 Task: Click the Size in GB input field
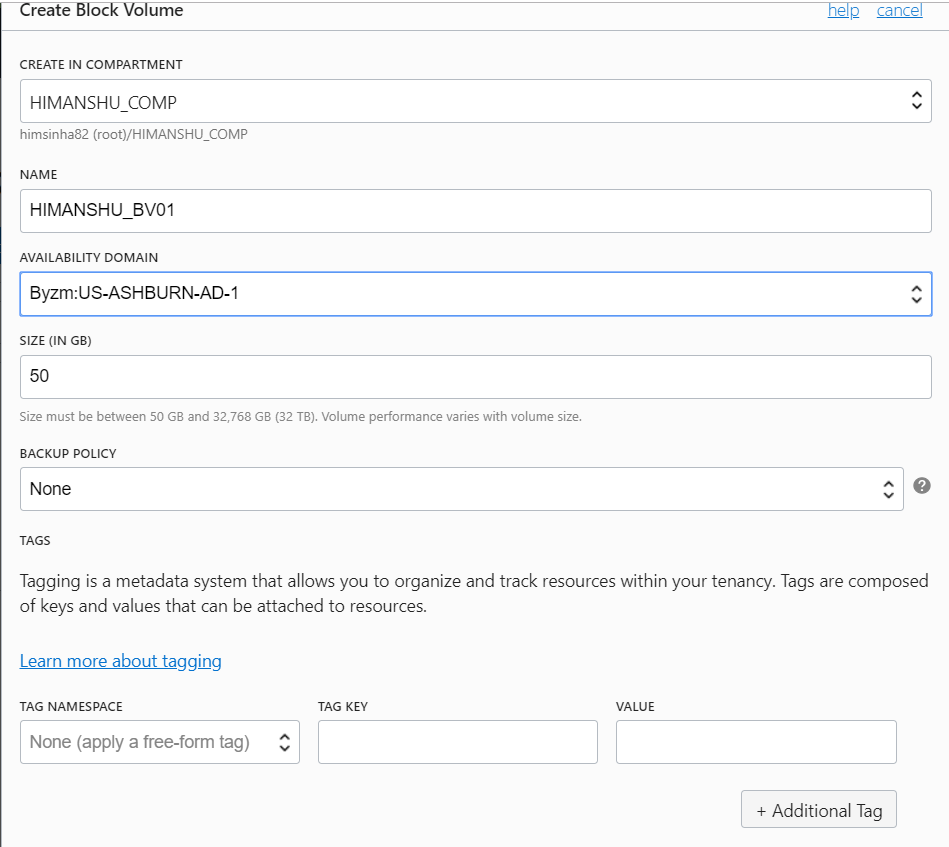click(x=476, y=377)
